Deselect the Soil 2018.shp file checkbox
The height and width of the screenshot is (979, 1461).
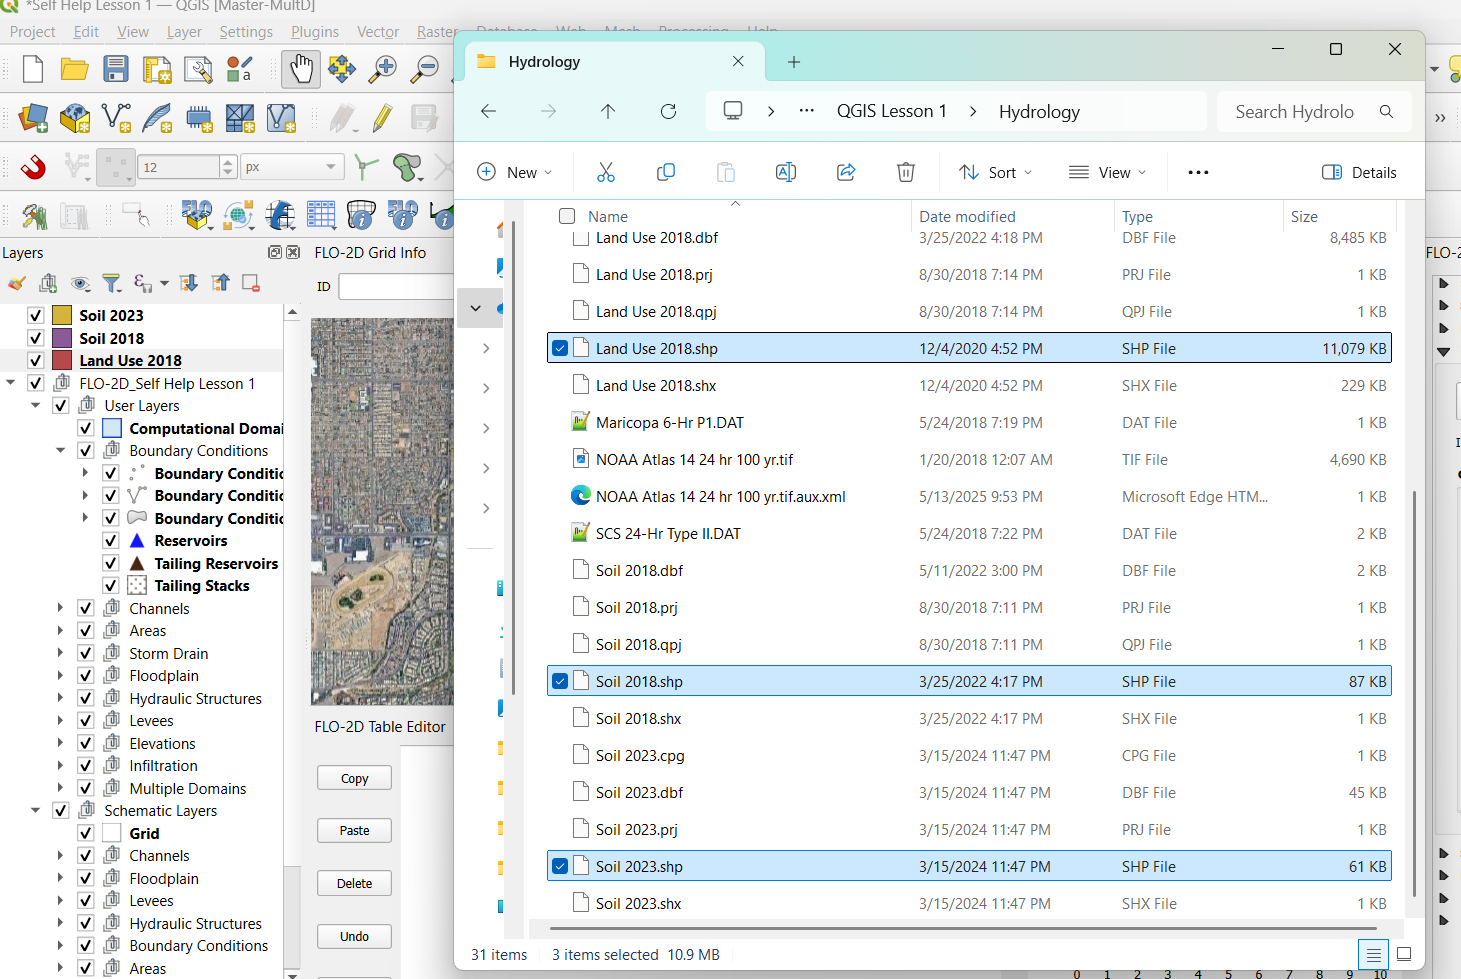(560, 682)
